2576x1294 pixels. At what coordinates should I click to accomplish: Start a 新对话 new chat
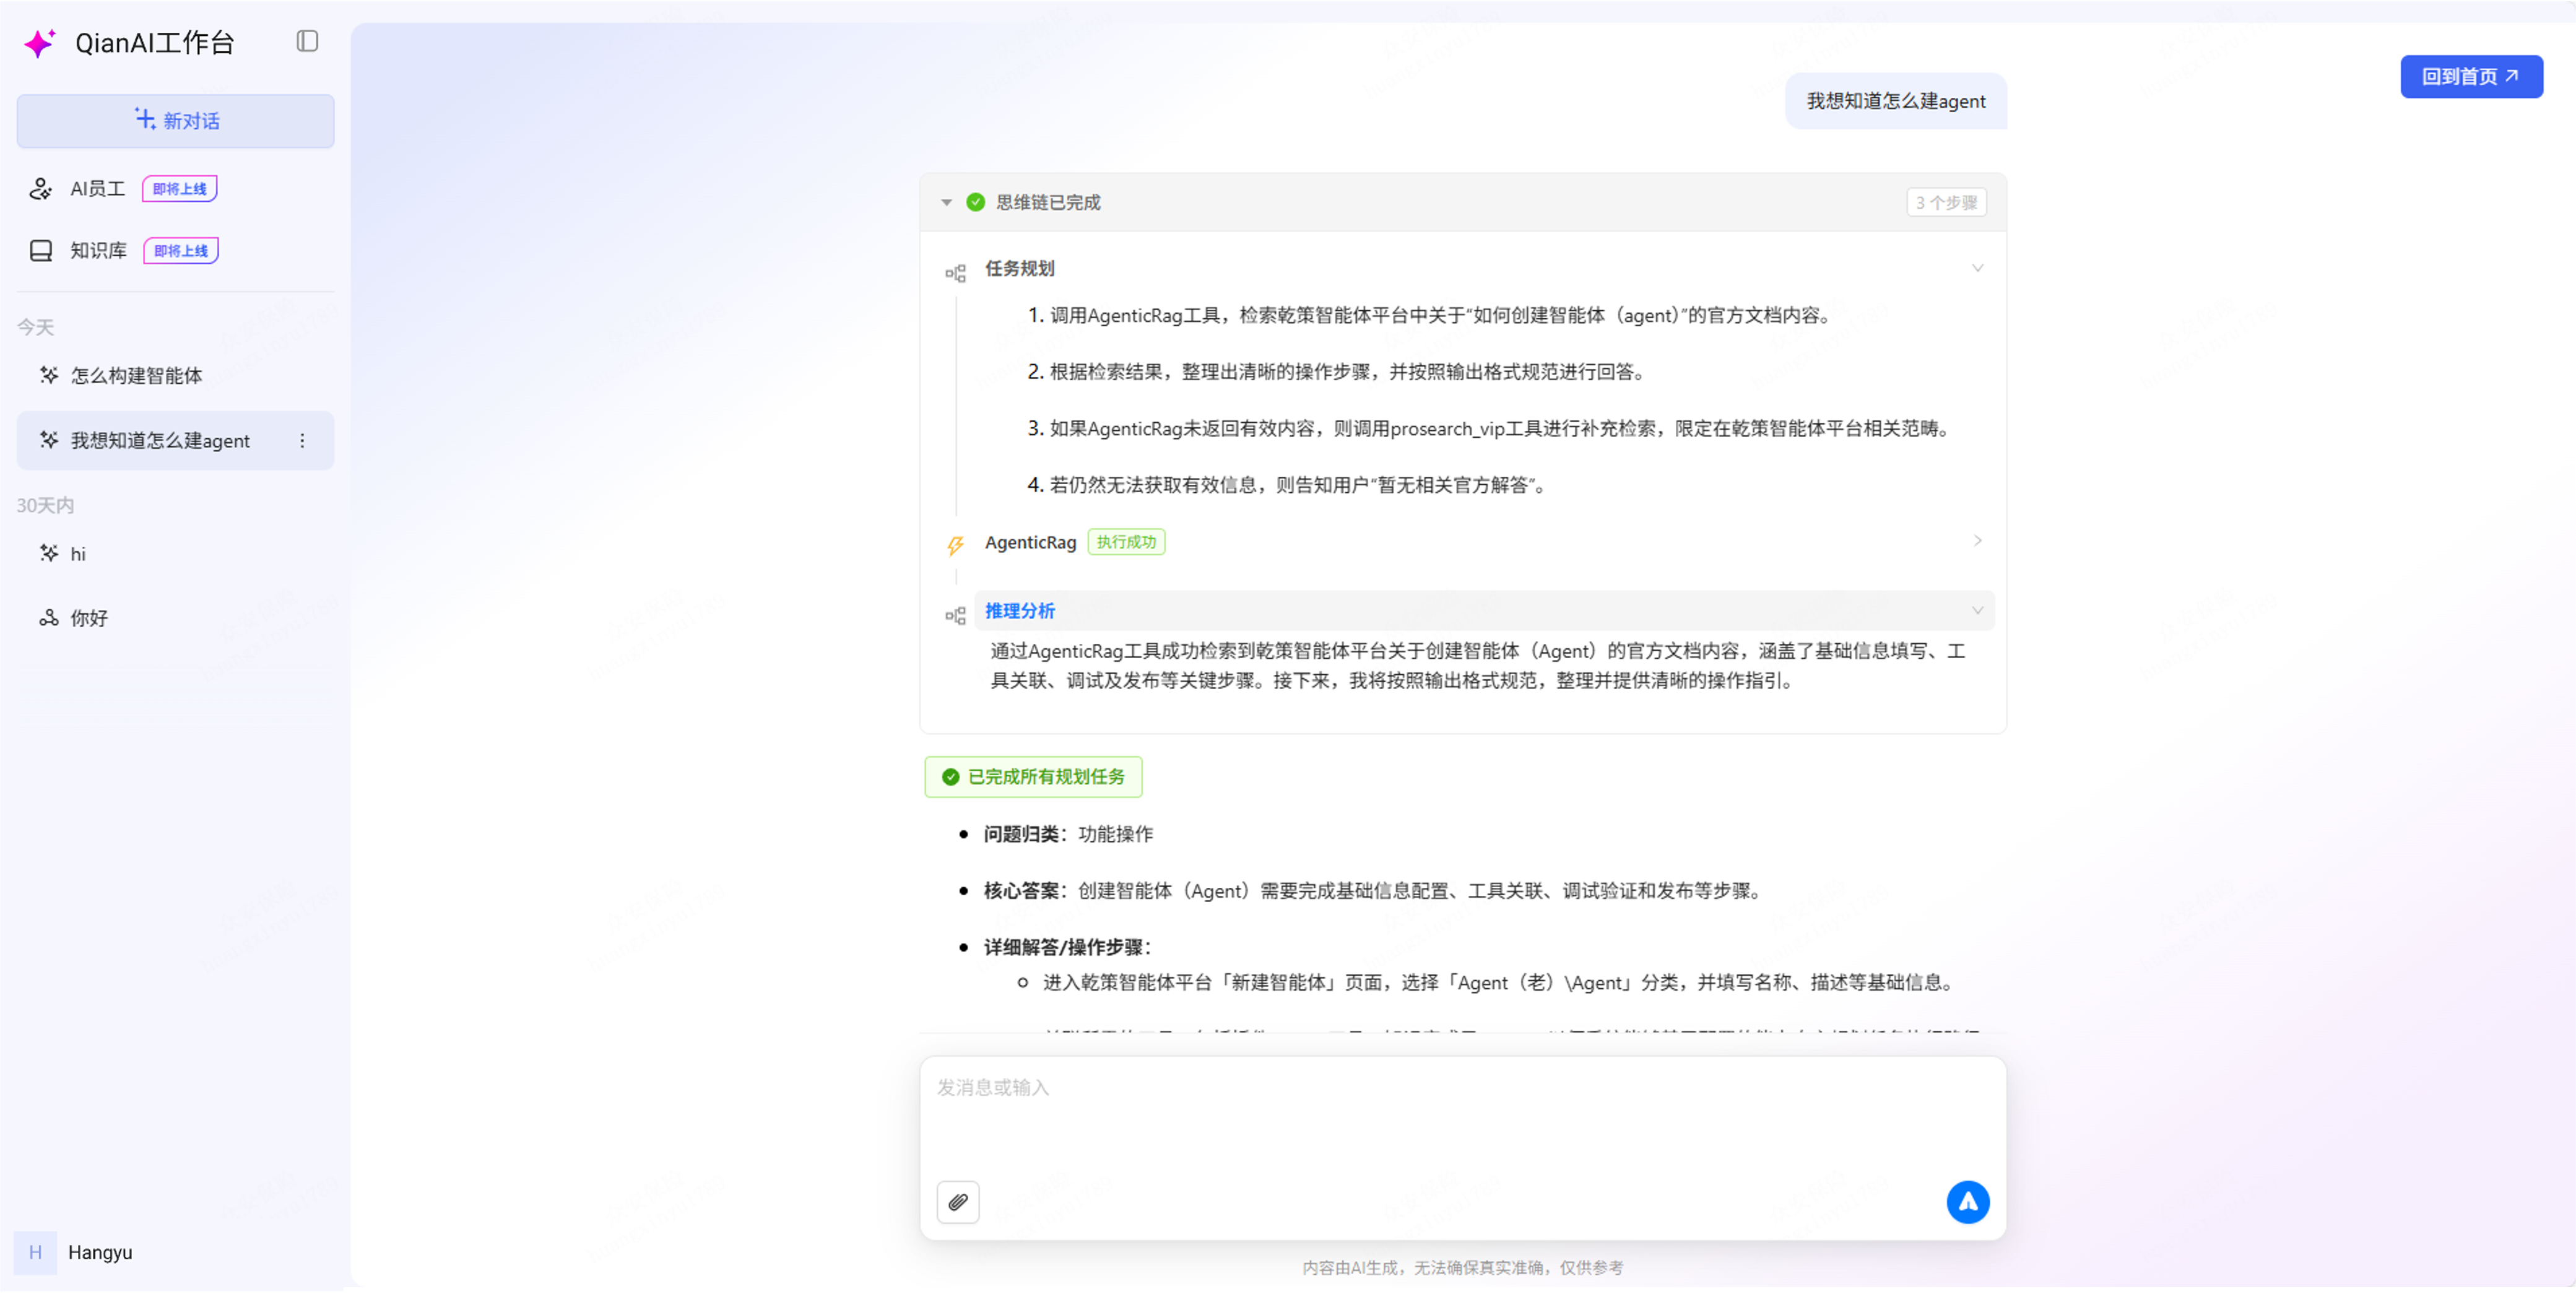coord(176,121)
